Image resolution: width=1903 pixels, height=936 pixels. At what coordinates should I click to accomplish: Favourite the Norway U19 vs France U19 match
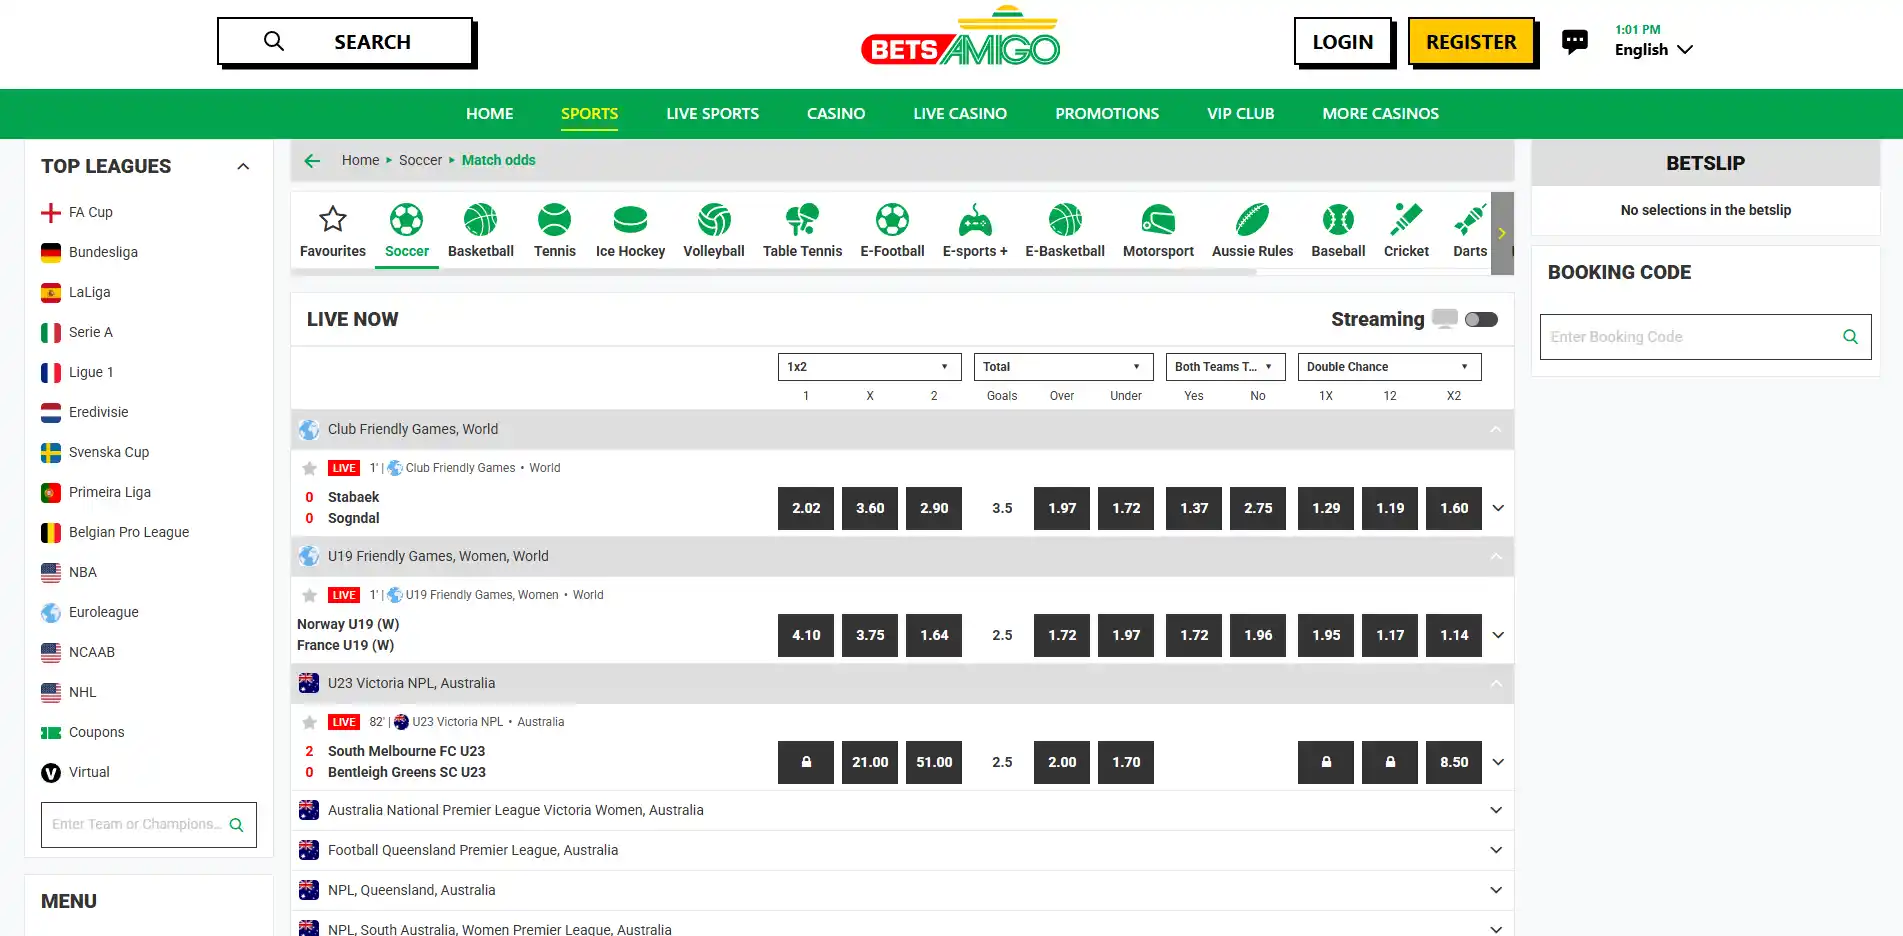[310, 595]
